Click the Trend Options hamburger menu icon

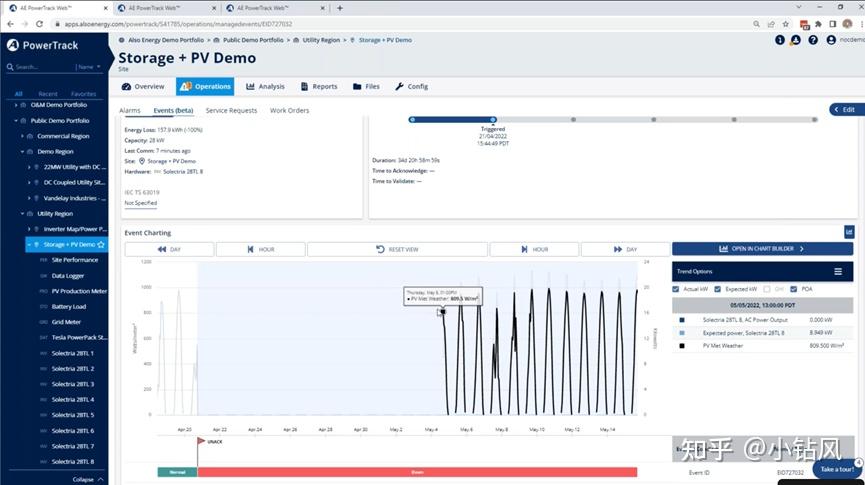click(x=838, y=271)
